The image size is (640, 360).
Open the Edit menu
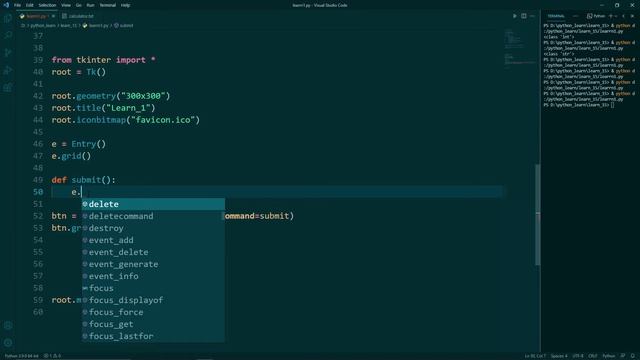pyautogui.click(x=30, y=5)
